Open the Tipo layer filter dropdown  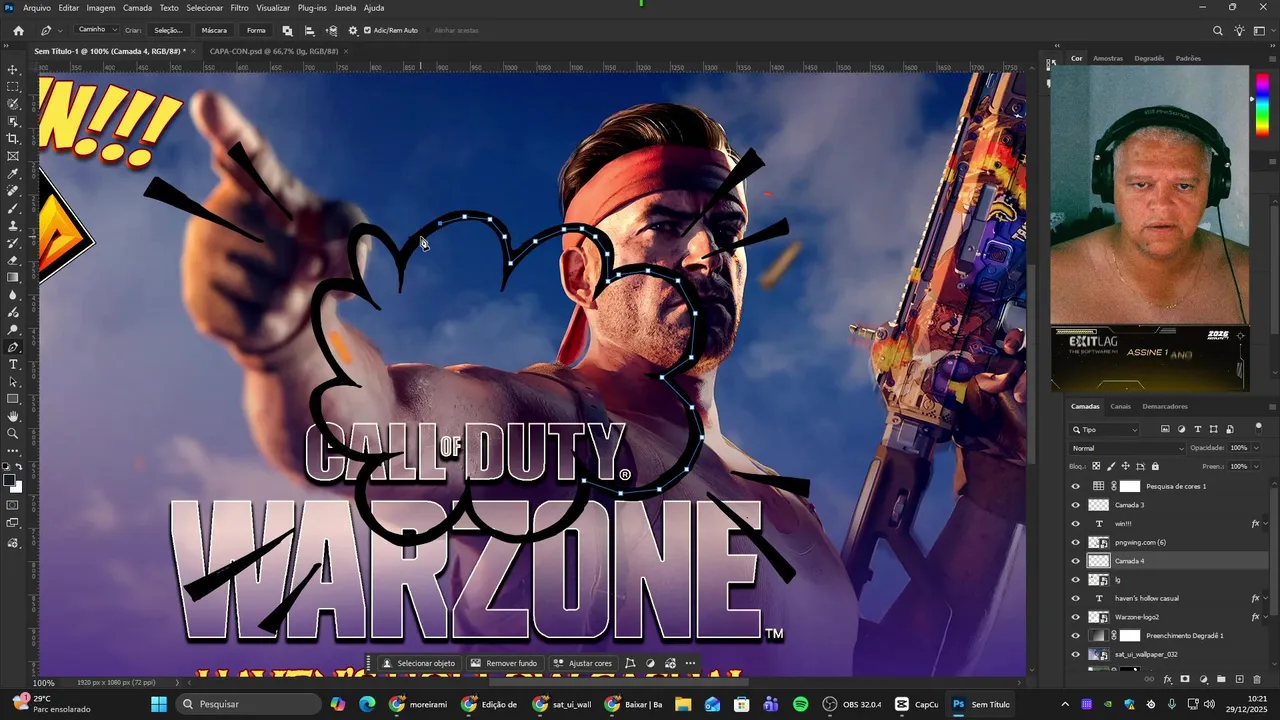pyautogui.click(x=1105, y=429)
